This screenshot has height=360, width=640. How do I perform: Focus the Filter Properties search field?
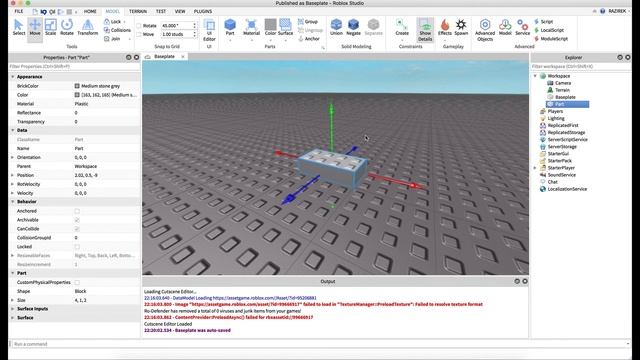click(x=74, y=66)
